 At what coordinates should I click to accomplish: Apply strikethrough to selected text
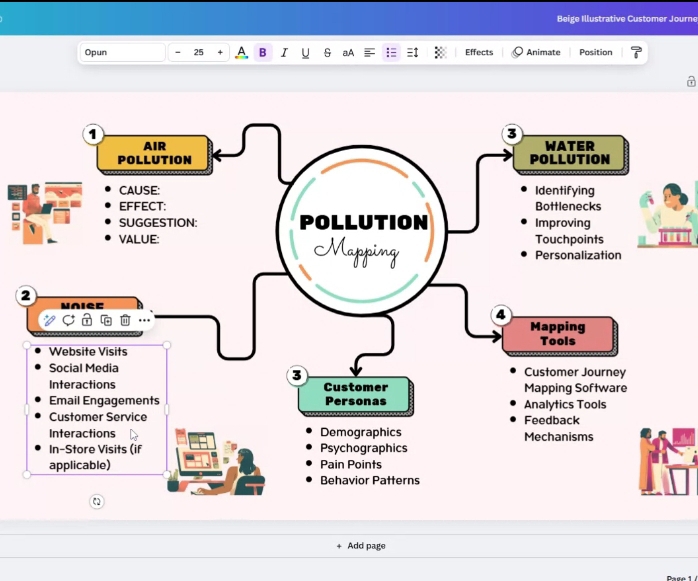(x=327, y=52)
